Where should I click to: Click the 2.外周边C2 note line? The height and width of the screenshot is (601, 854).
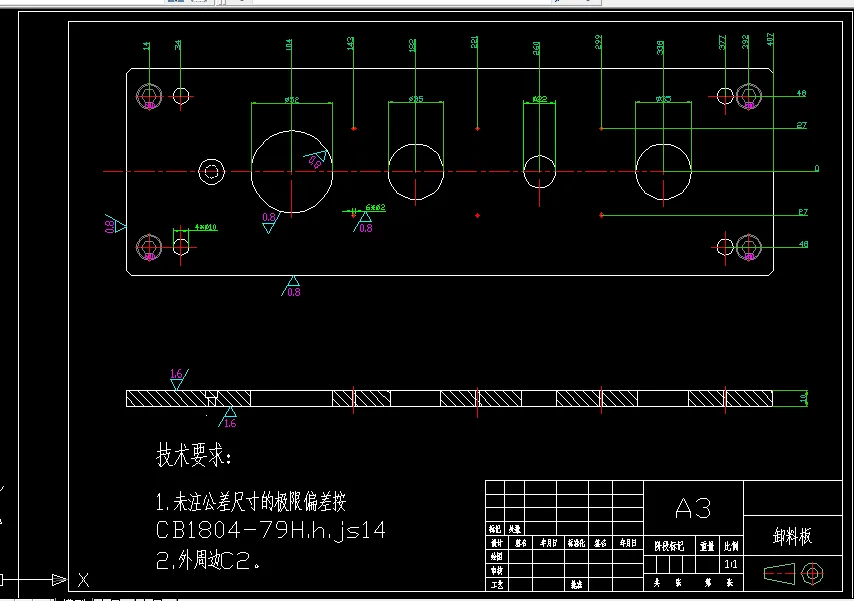point(208,560)
